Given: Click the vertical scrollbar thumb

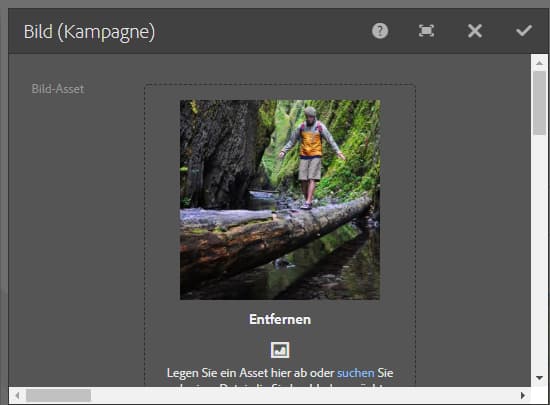Looking at the screenshot, I should pos(539,103).
